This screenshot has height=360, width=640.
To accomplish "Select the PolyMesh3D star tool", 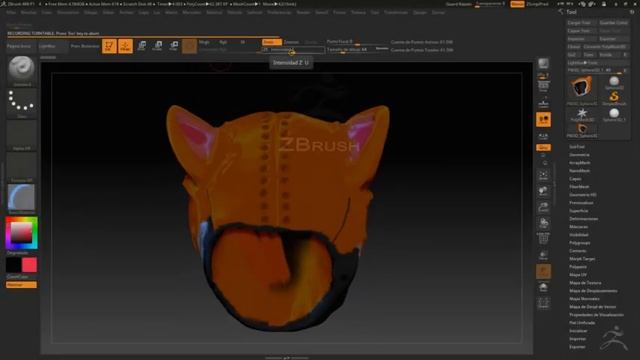I will [582, 114].
